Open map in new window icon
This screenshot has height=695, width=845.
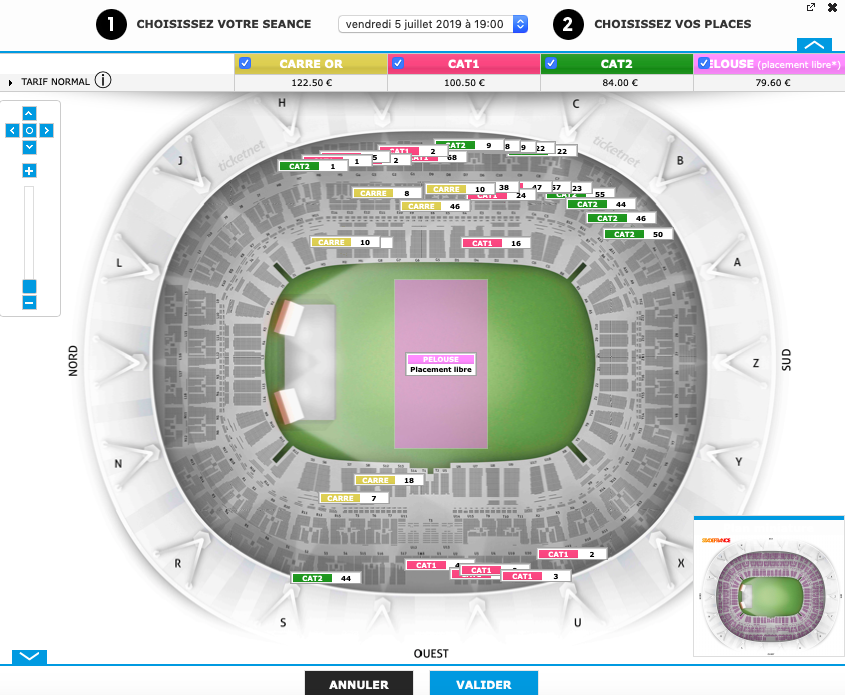tap(810, 7)
